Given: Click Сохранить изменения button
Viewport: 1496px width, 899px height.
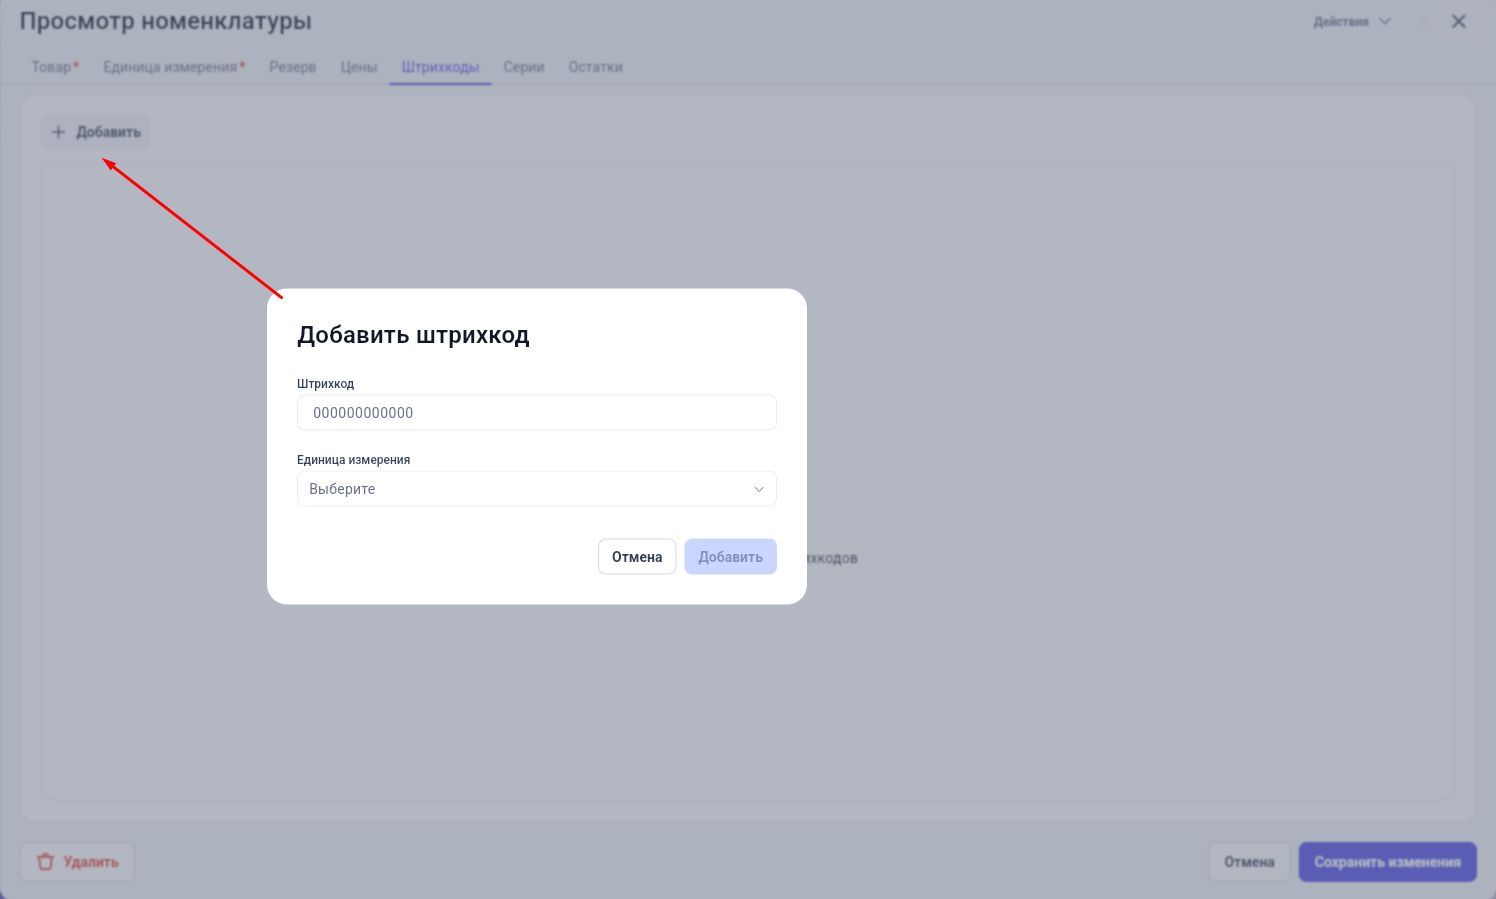Looking at the screenshot, I should 1387,862.
